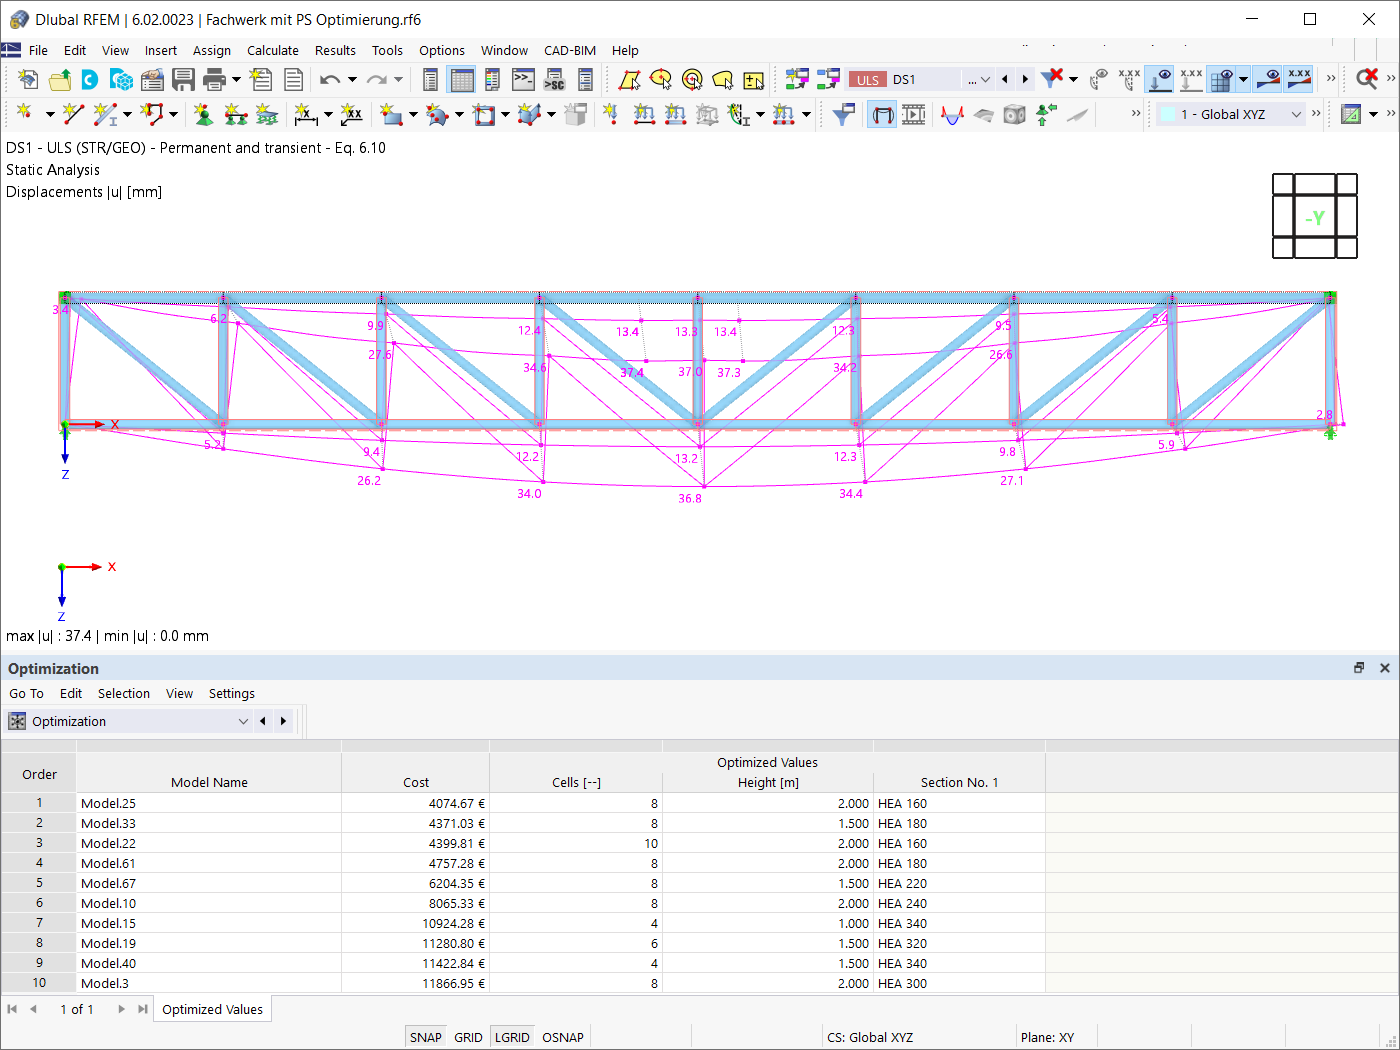Toggle the Tables panel icon
This screenshot has width=1400, height=1050.
click(x=461, y=80)
